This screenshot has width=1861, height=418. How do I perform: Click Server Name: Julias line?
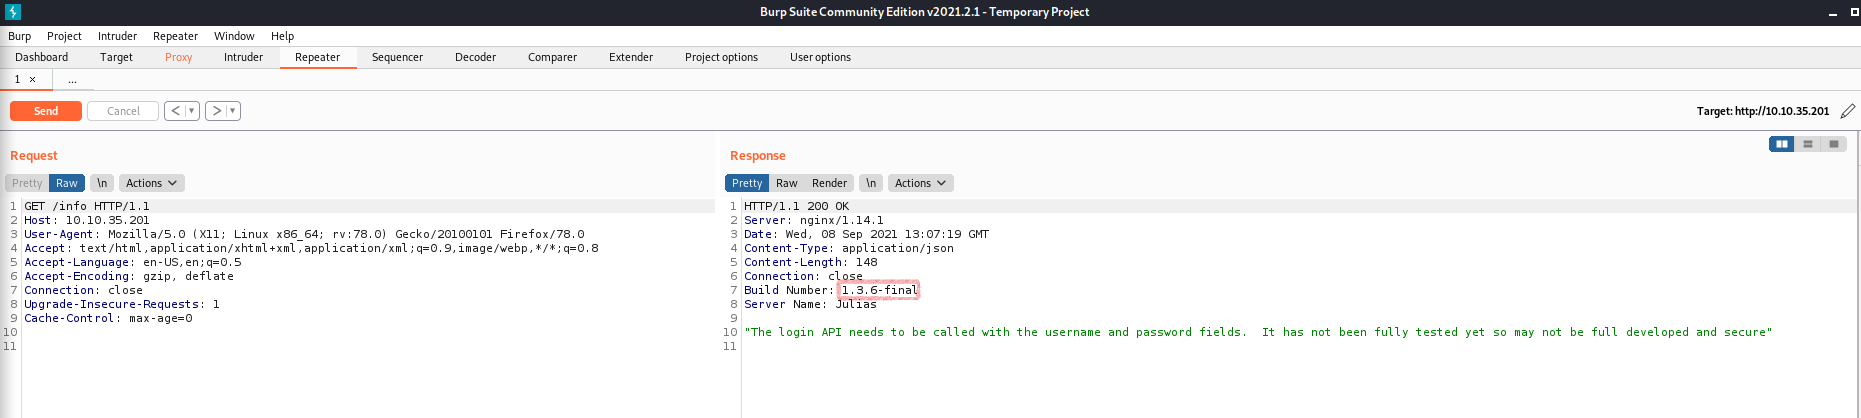point(810,304)
